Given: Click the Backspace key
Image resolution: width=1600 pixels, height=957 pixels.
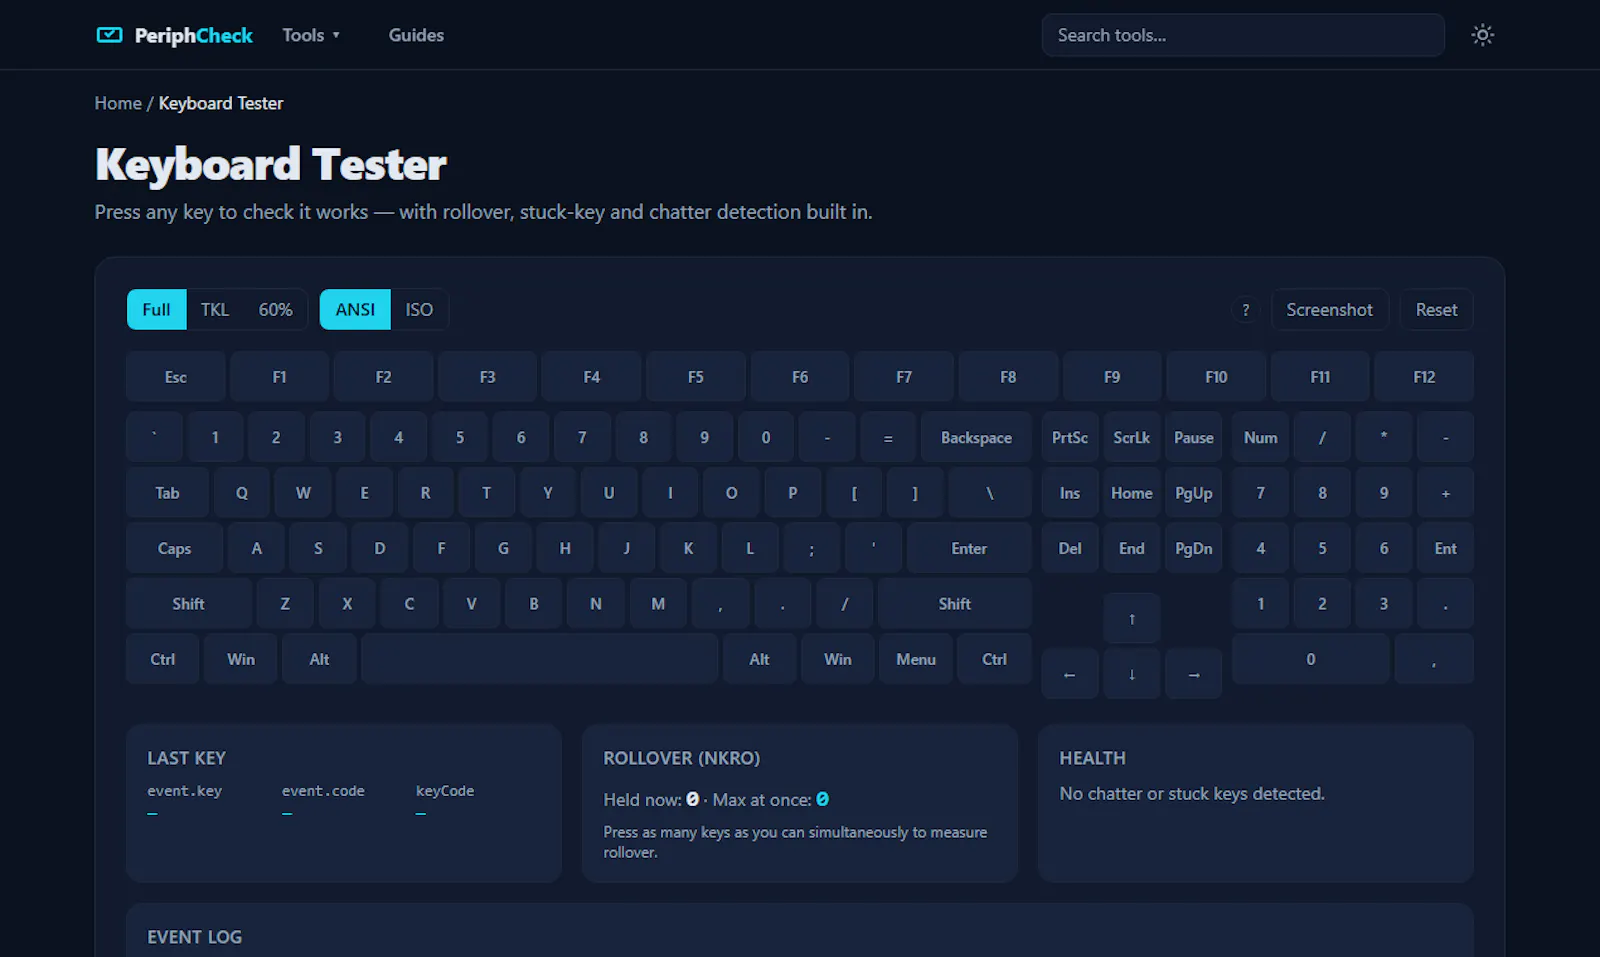Looking at the screenshot, I should pyautogui.click(x=976, y=438).
